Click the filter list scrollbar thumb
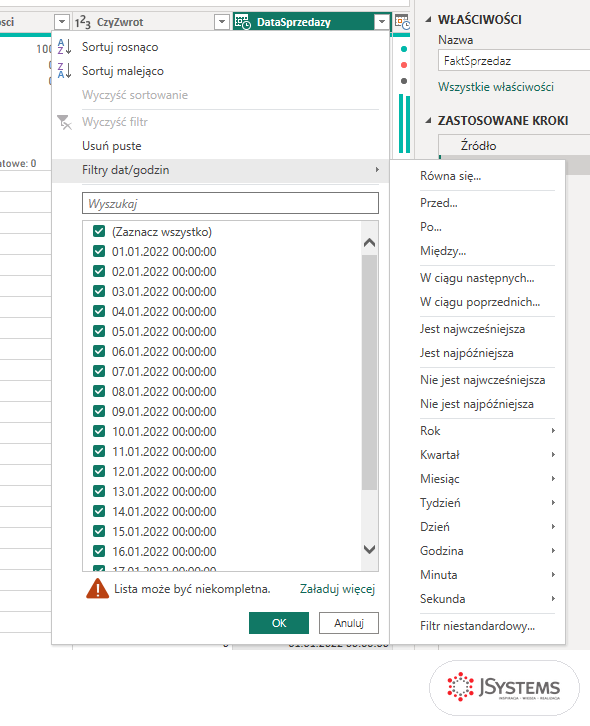 tap(369, 372)
